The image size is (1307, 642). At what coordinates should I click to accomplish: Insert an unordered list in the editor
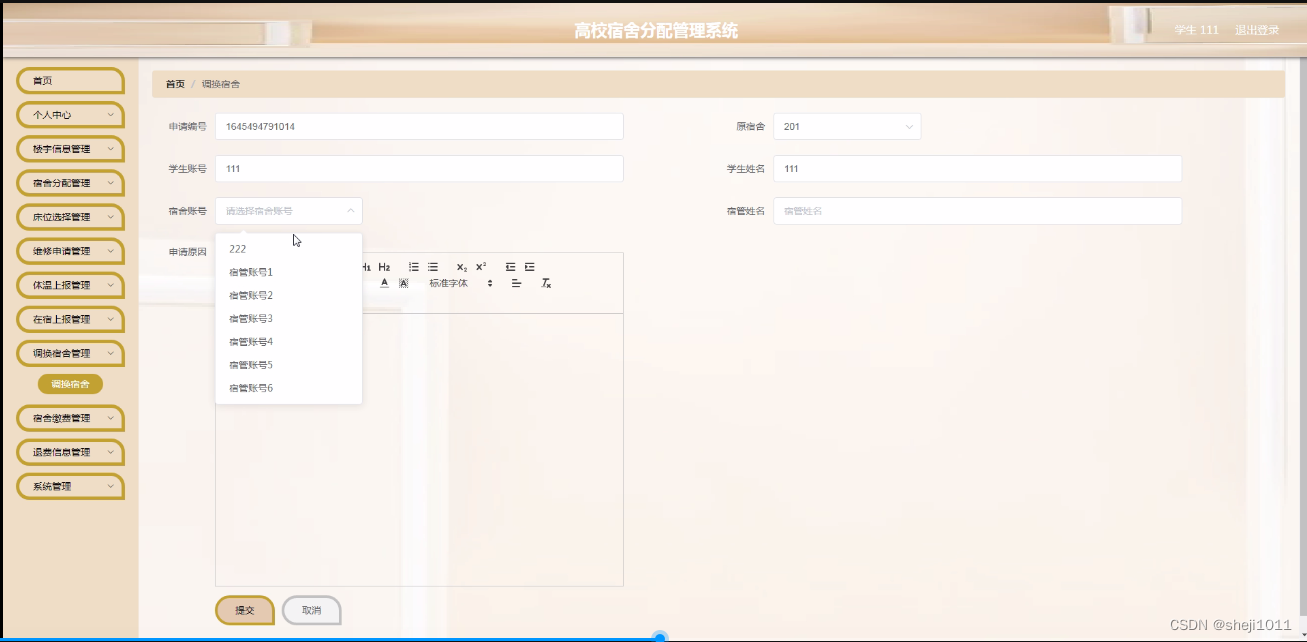[433, 266]
